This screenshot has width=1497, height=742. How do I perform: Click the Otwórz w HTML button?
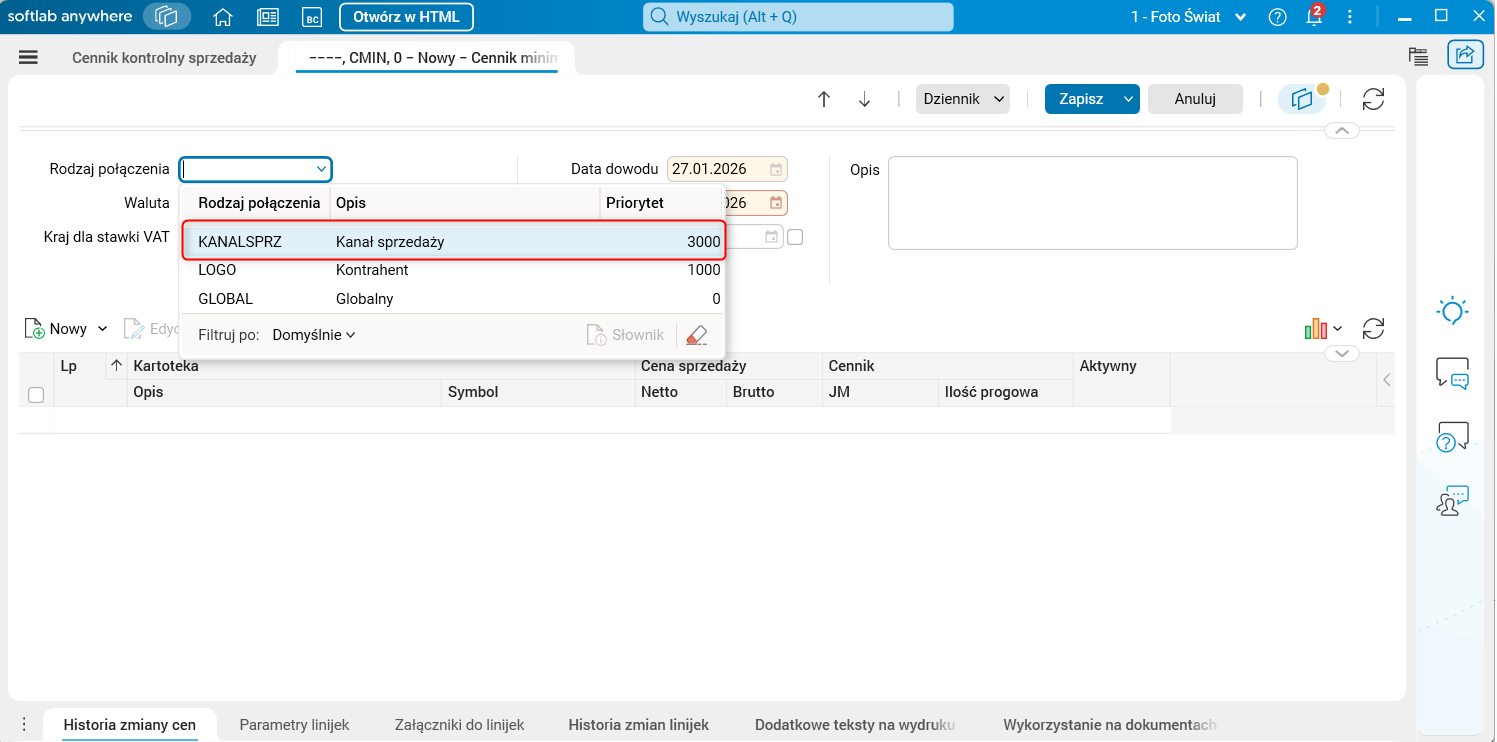[x=406, y=17]
